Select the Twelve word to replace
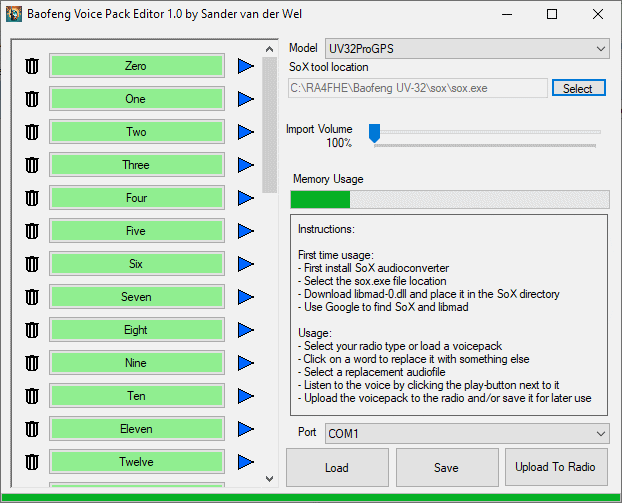 (137, 462)
